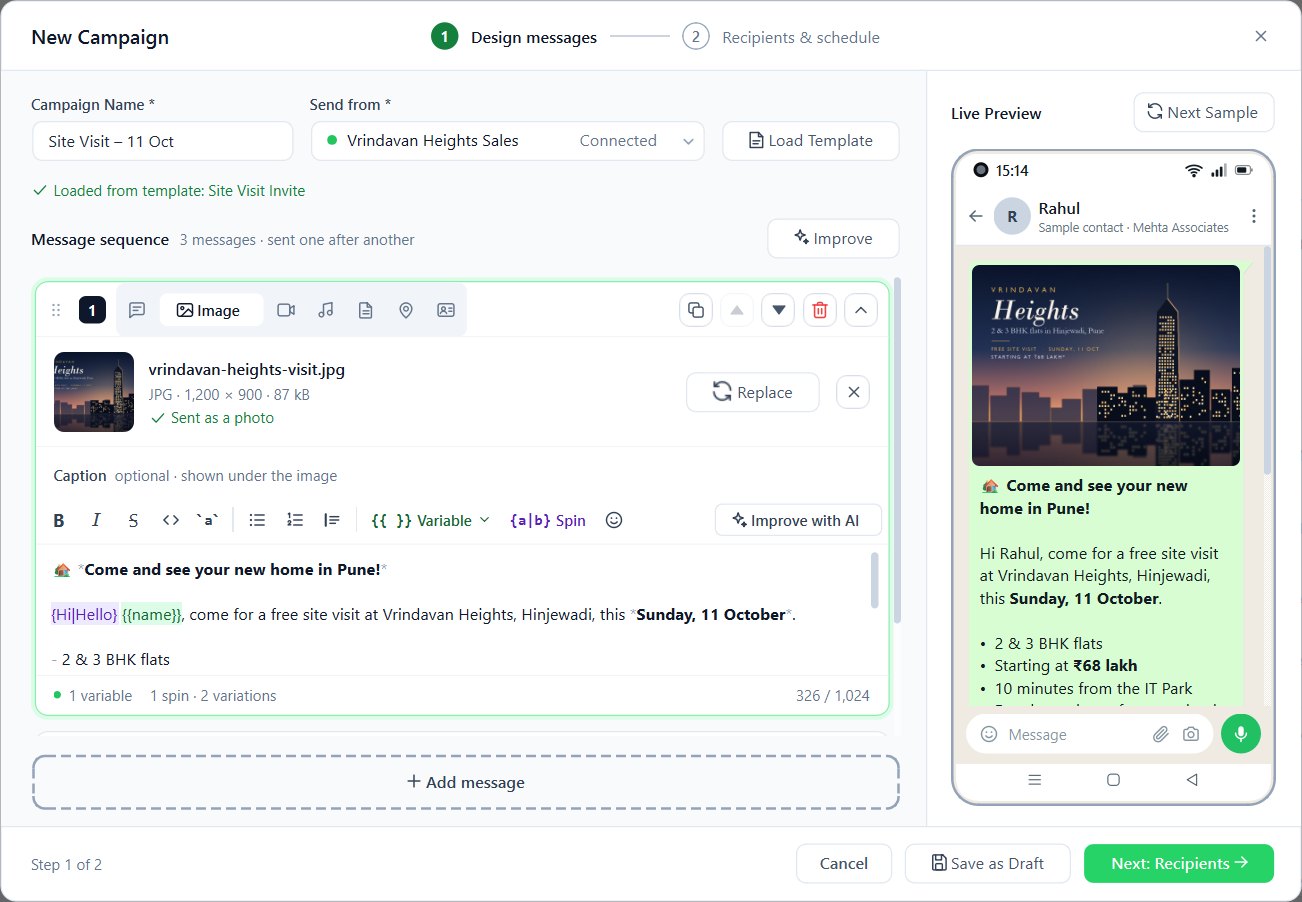1302x902 pixels.
Task: Proceed with Next: Recipients
Action: coord(1179,863)
